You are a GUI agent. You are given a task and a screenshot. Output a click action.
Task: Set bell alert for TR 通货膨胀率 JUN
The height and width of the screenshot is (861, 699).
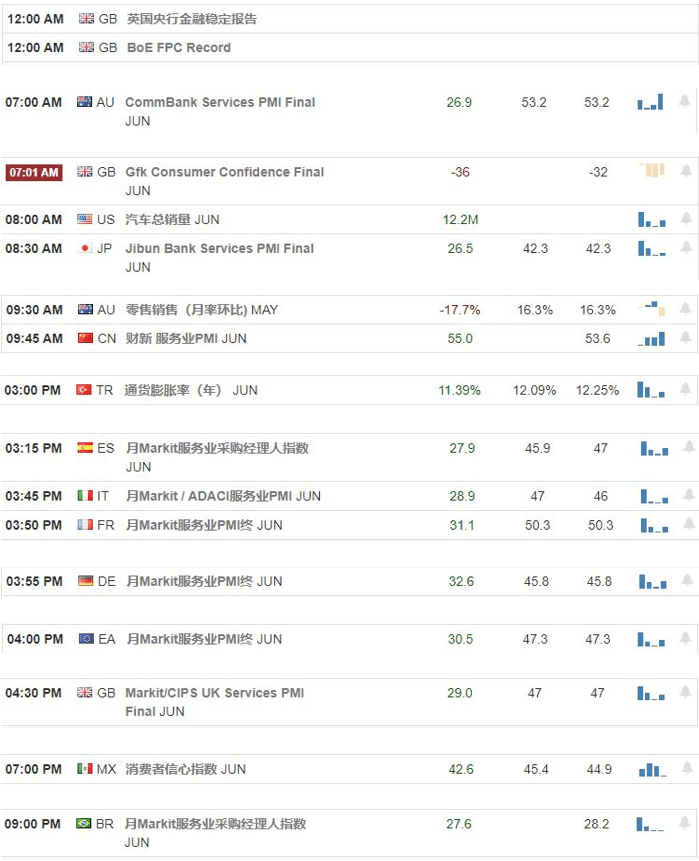click(x=685, y=389)
